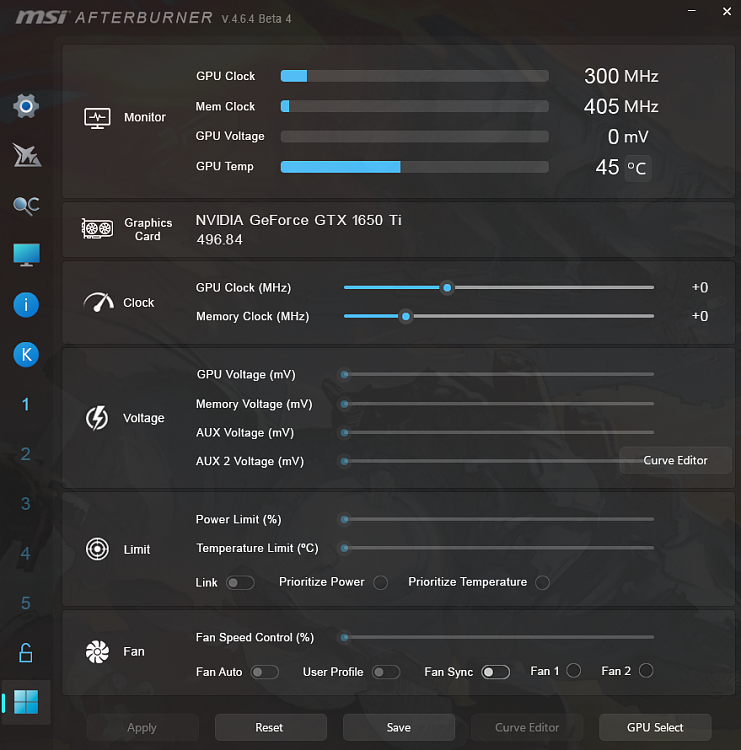Toggle the Link switch

point(240,583)
